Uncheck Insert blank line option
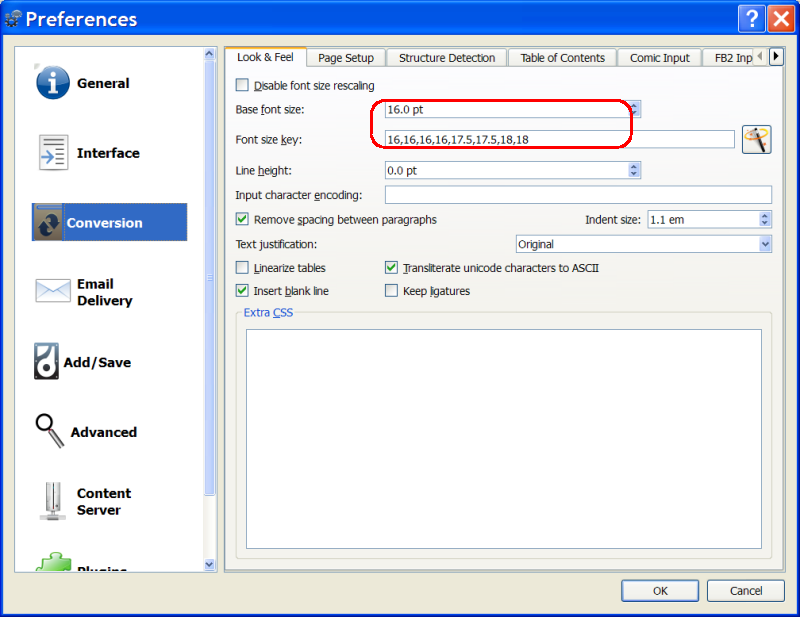The image size is (800, 617). [x=242, y=291]
